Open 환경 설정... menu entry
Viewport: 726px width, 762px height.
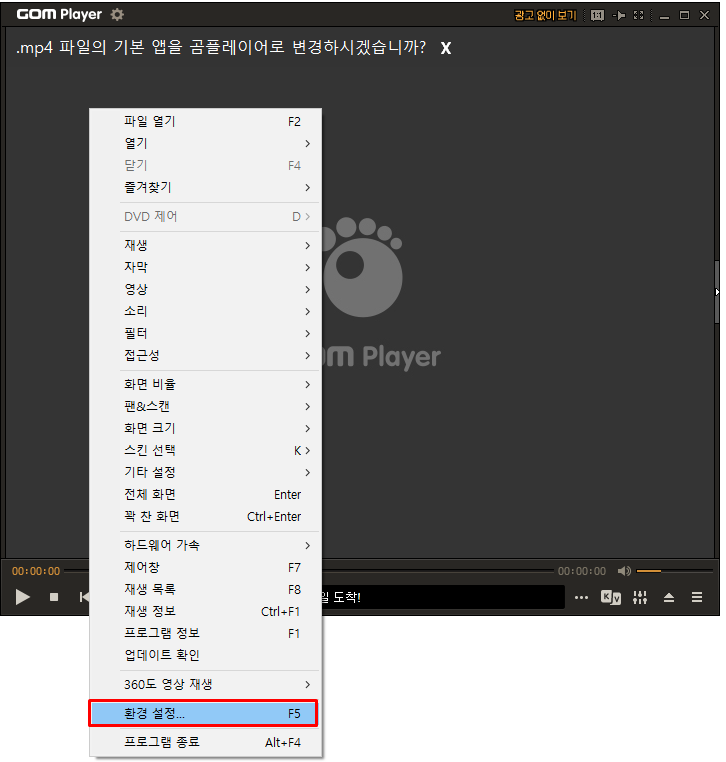pos(203,713)
